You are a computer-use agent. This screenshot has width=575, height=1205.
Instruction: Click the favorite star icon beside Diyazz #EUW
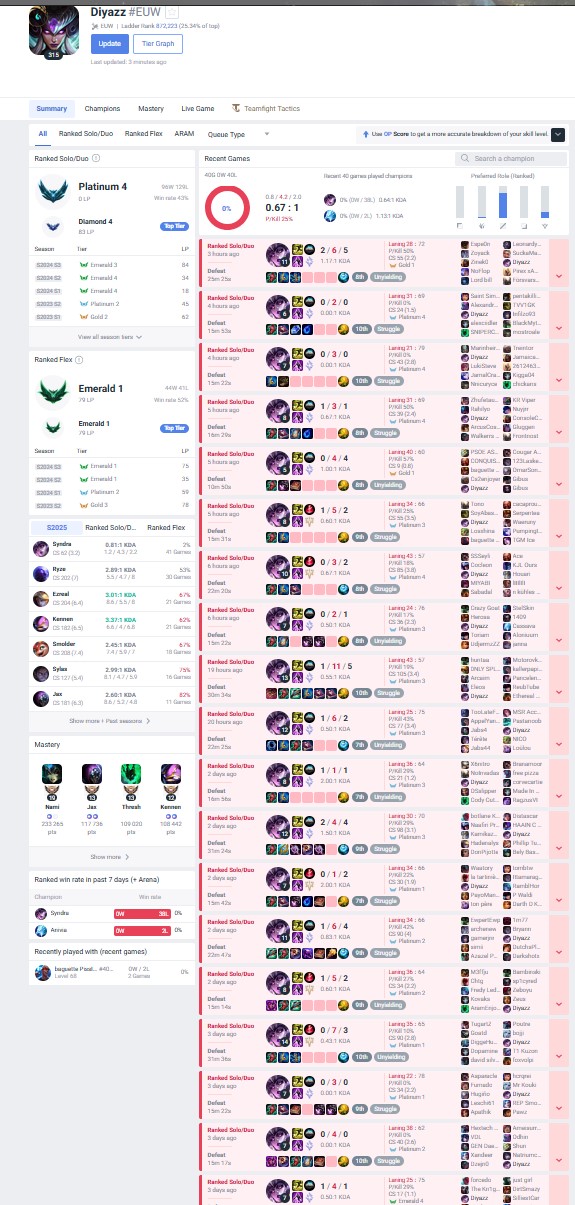tap(171, 11)
